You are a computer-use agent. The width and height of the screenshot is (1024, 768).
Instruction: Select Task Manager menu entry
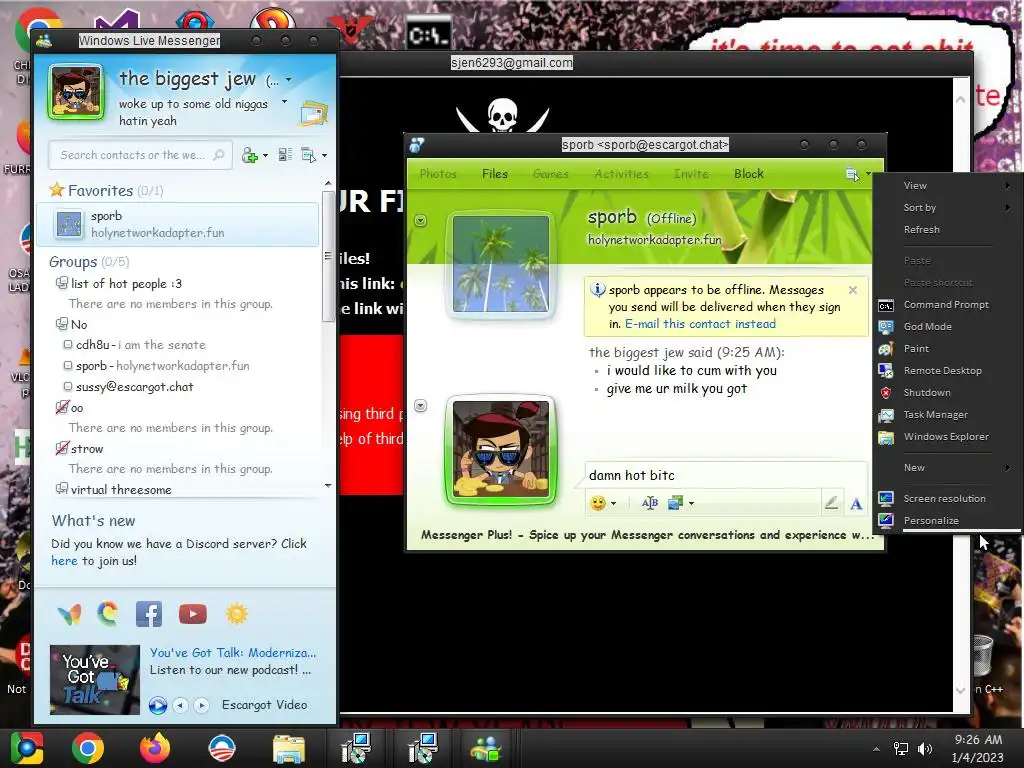pos(945,415)
